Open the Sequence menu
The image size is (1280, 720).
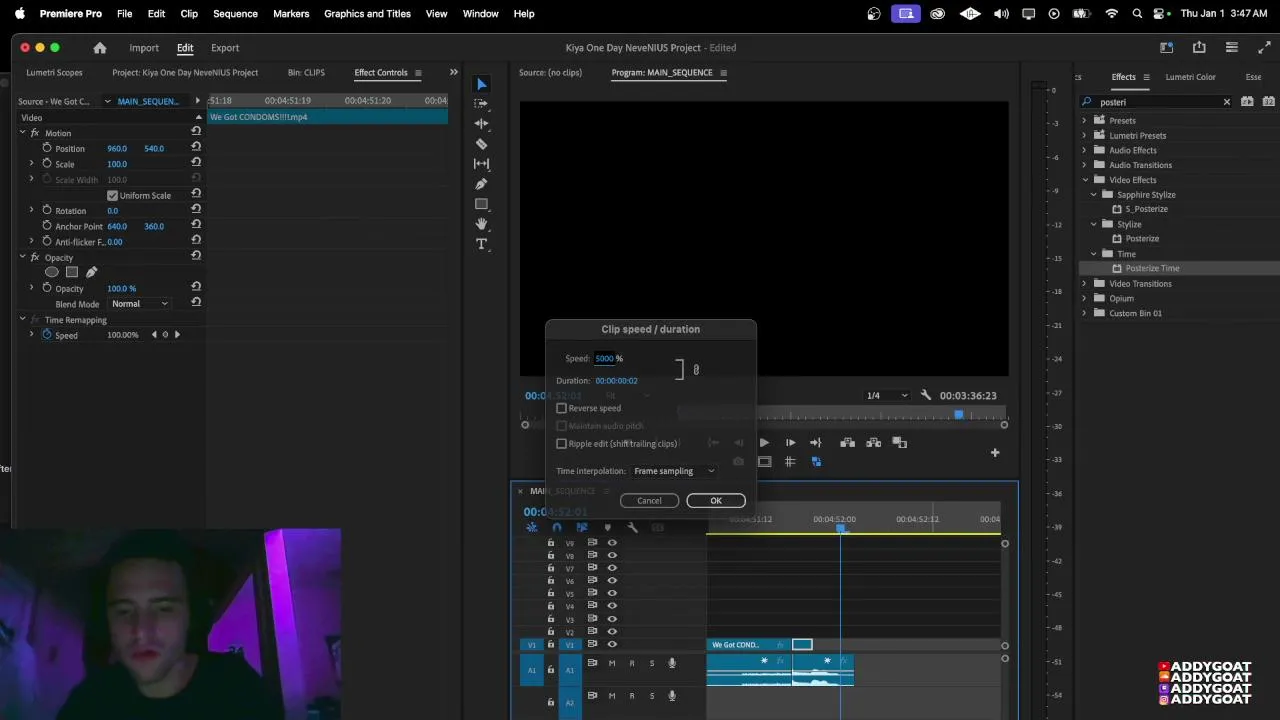point(236,14)
